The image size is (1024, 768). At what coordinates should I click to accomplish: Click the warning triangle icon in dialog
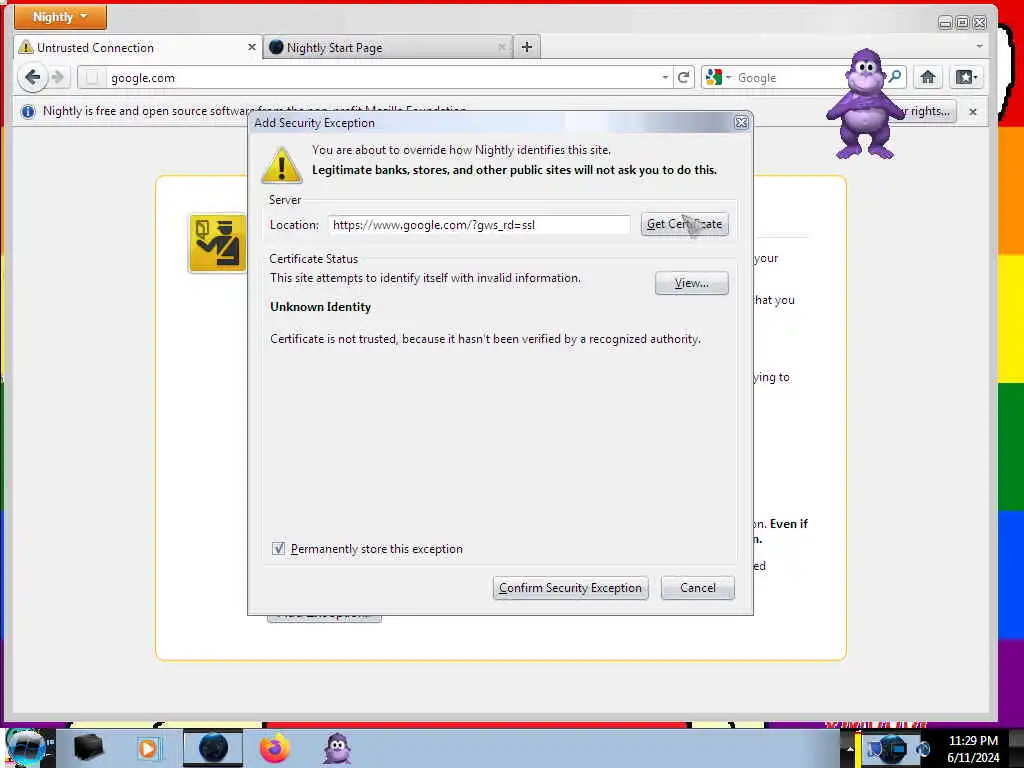click(x=281, y=165)
